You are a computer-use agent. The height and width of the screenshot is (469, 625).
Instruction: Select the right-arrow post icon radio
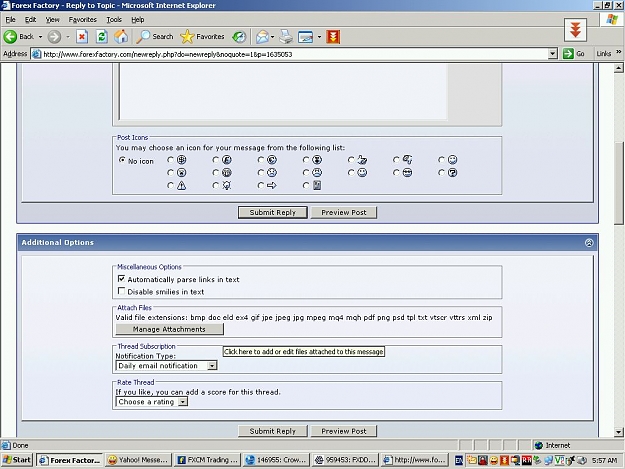click(260, 185)
